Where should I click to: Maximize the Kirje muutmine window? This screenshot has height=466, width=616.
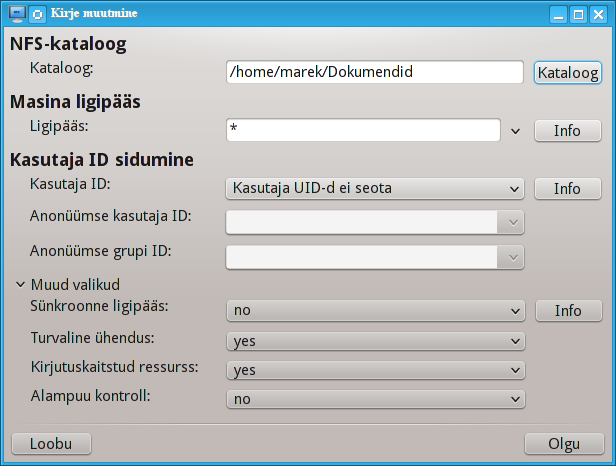tap(578, 15)
